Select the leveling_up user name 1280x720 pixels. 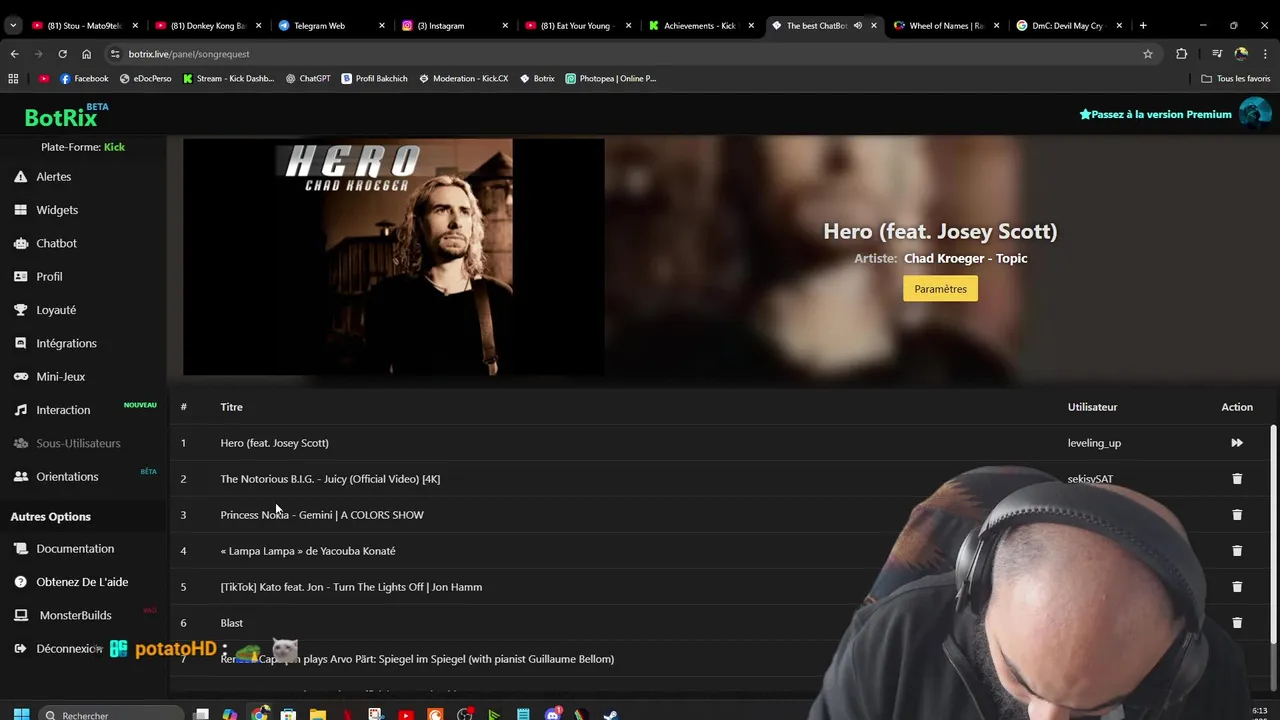coord(1094,443)
